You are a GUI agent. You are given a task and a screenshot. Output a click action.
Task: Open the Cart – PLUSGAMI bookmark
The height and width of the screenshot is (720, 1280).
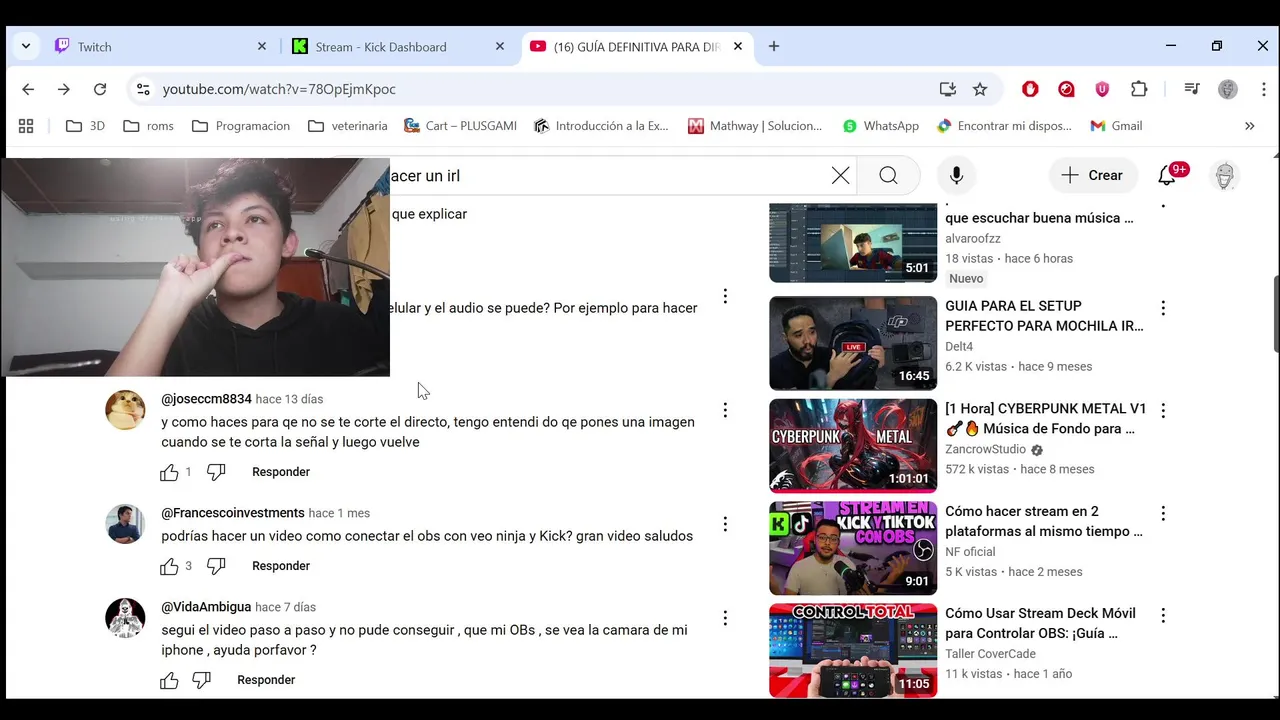point(460,126)
